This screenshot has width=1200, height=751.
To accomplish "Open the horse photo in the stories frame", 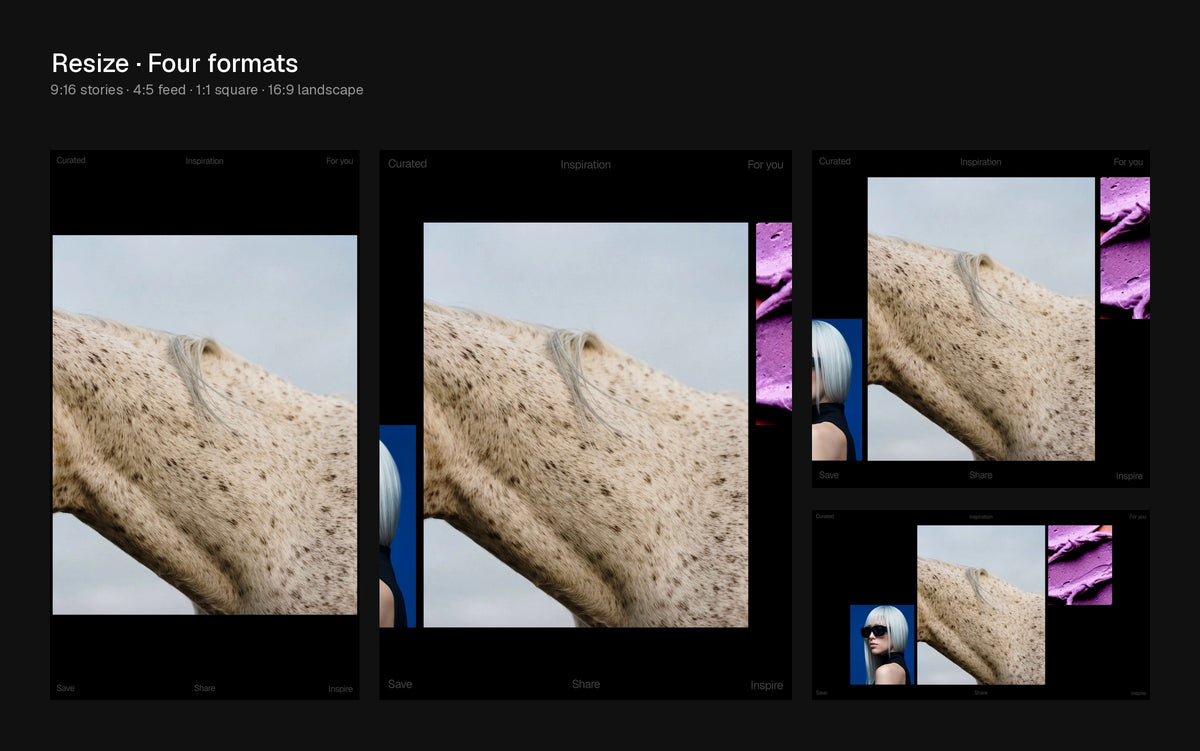I will [x=205, y=425].
